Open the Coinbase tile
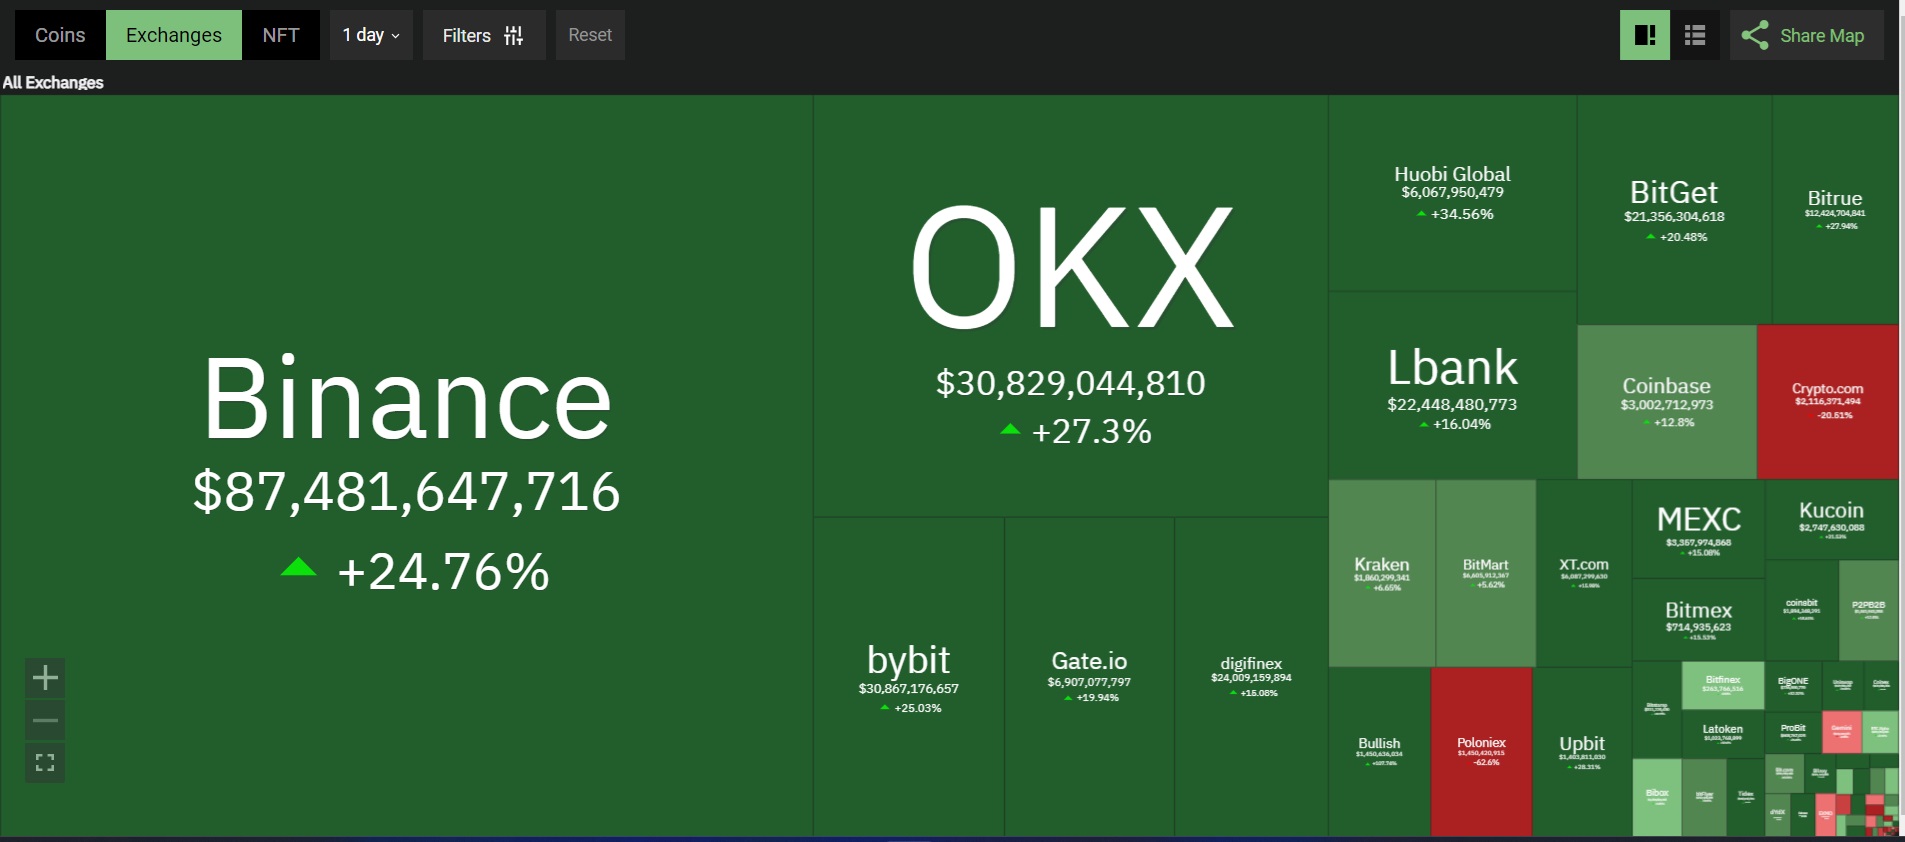 click(x=1667, y=402)
